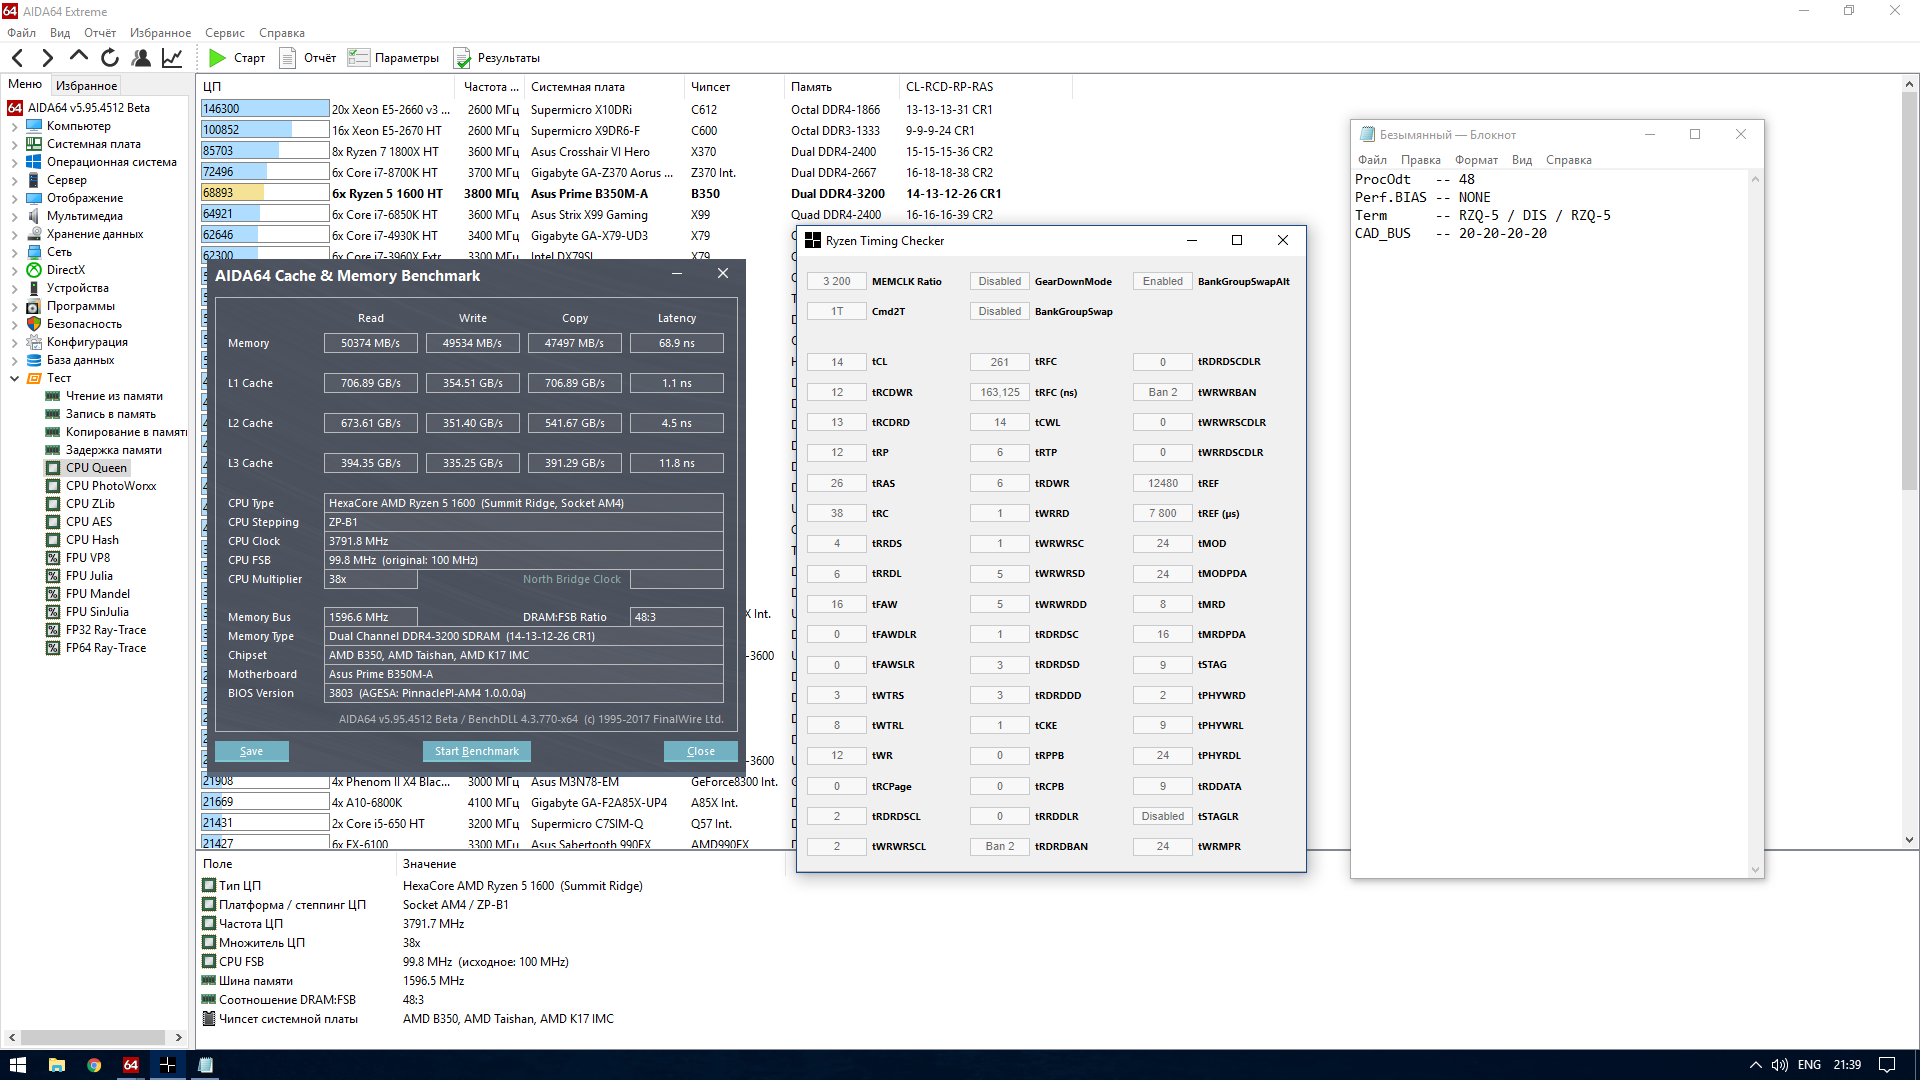Expand the Компьютер tree node
The width and height of the screenshot is (1920, 1080).
coord(14,127)
